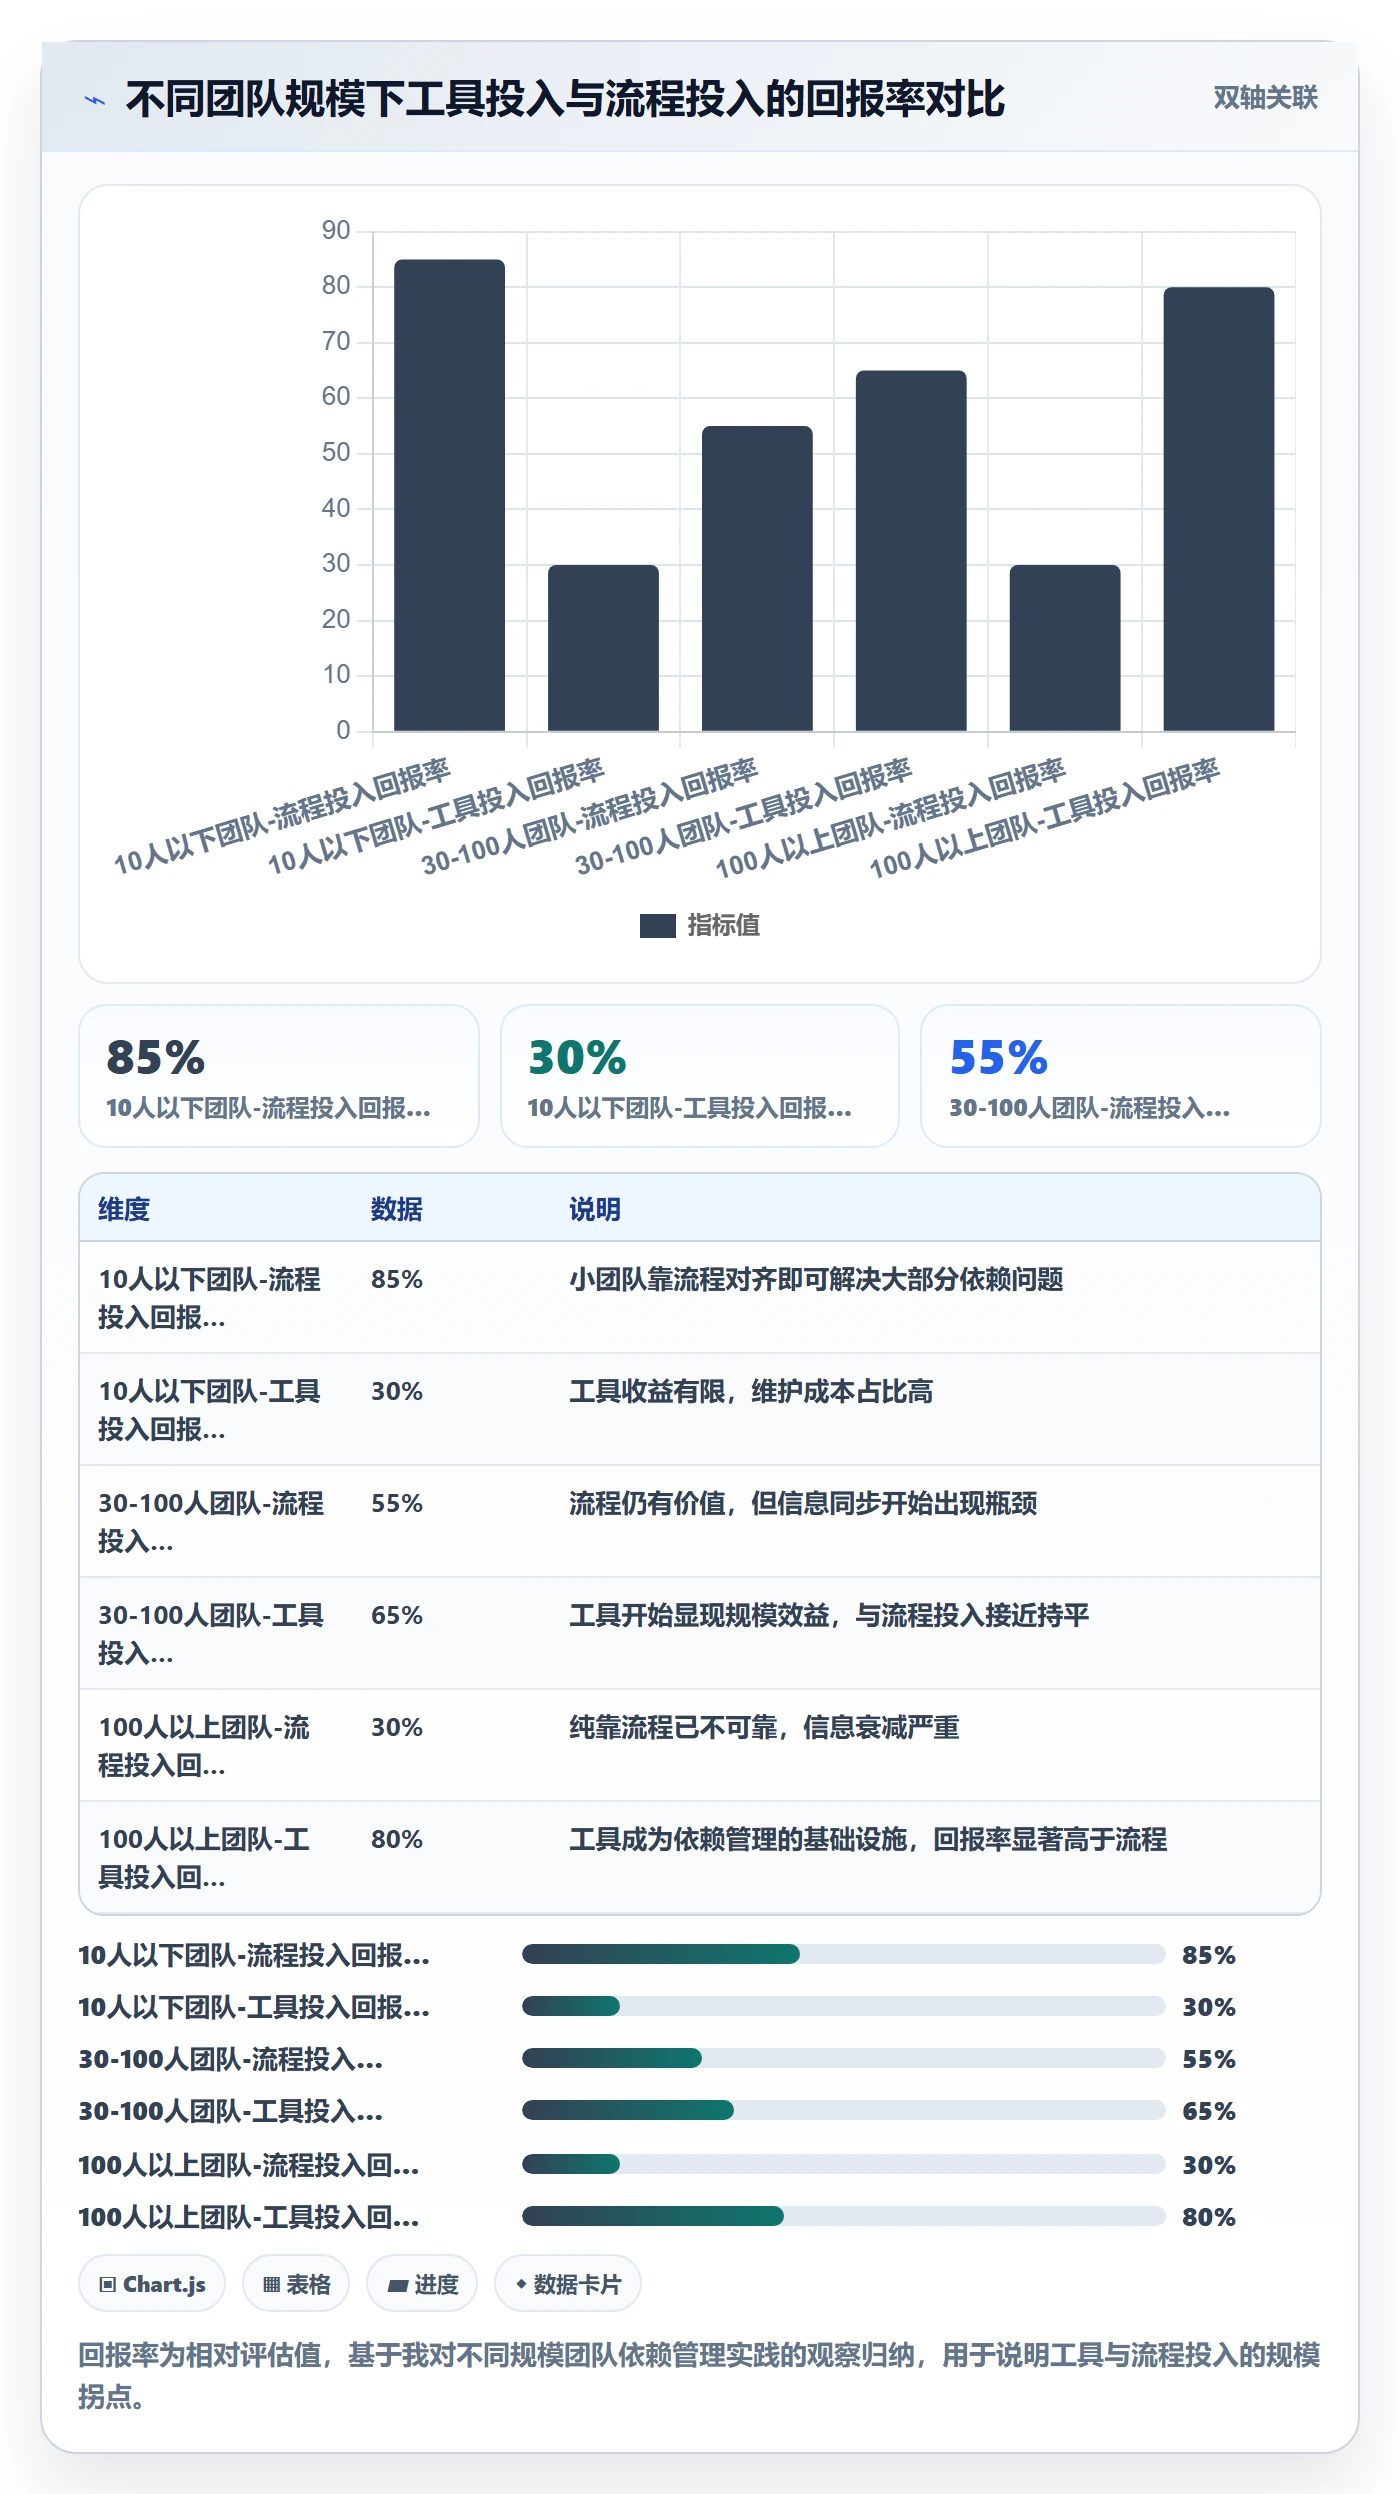Open the green 30% data card

tap(700, 1076)
